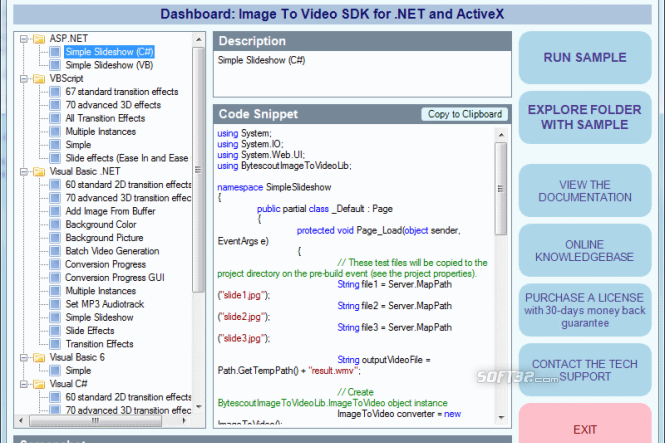
Task: Select 60 standard 2D transition effects under Visual C#
Action: (128, 397)
